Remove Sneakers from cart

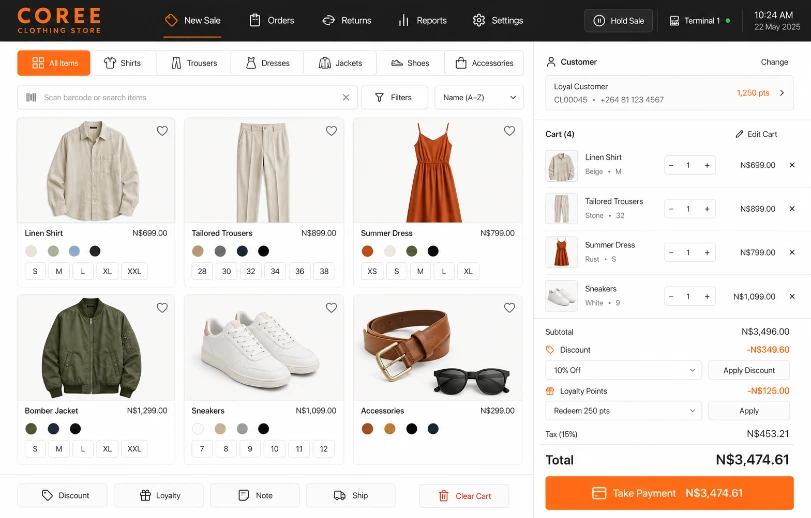(792, 296)
